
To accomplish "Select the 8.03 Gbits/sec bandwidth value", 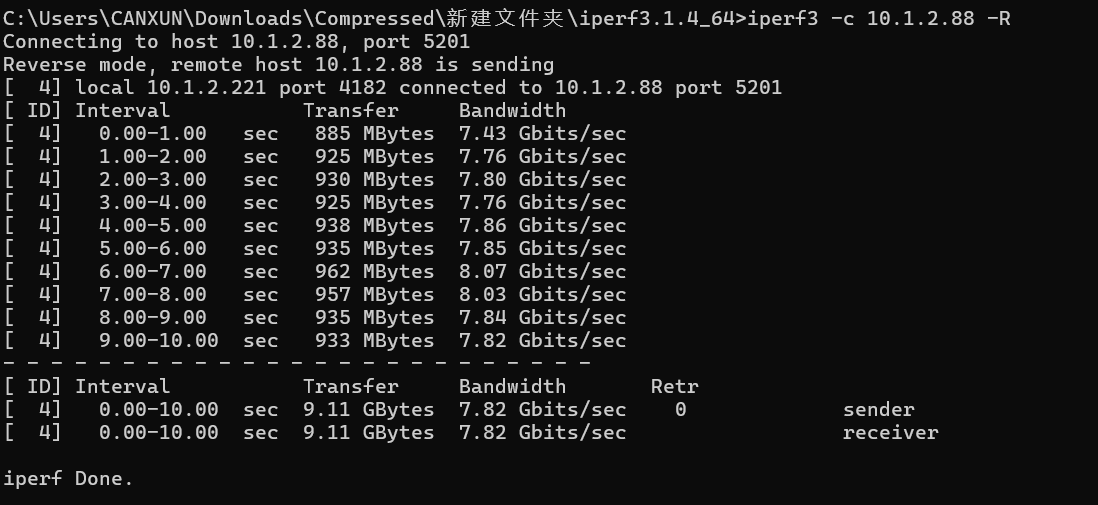I will point(542,295).
